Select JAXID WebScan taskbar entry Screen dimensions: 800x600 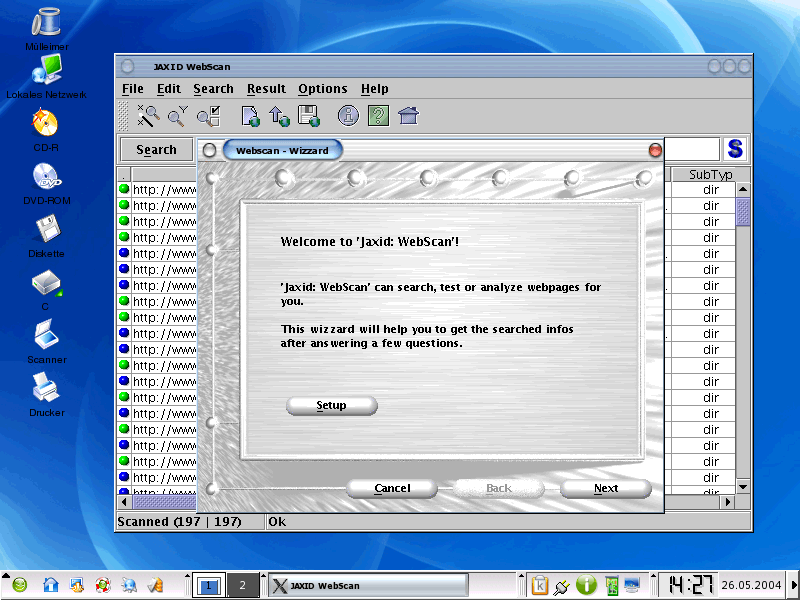click(x=368, y=585)
